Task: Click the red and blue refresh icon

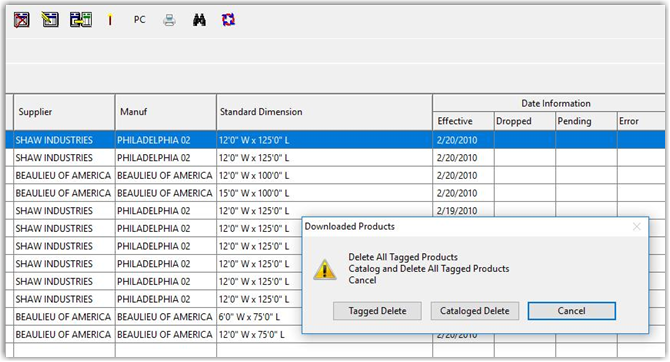Action: coord(228,20)
